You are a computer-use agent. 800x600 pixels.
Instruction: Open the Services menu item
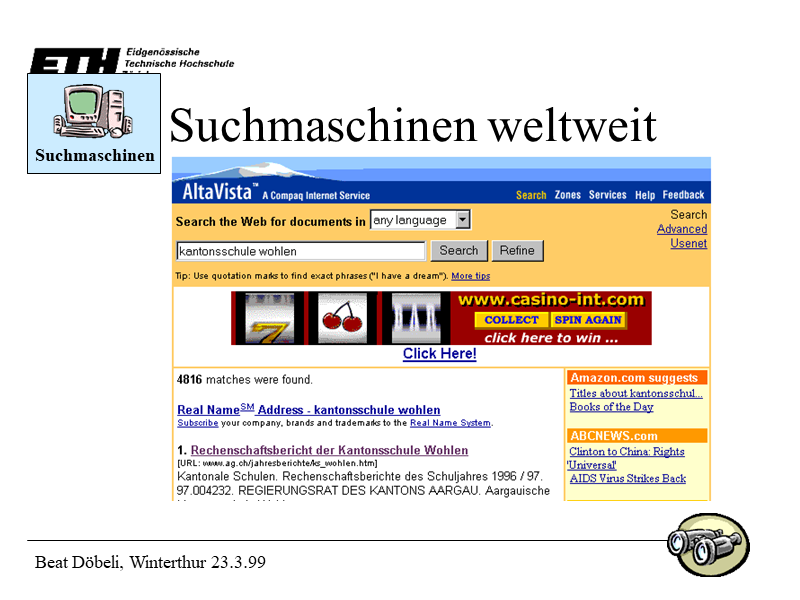[x=608, y=195]
